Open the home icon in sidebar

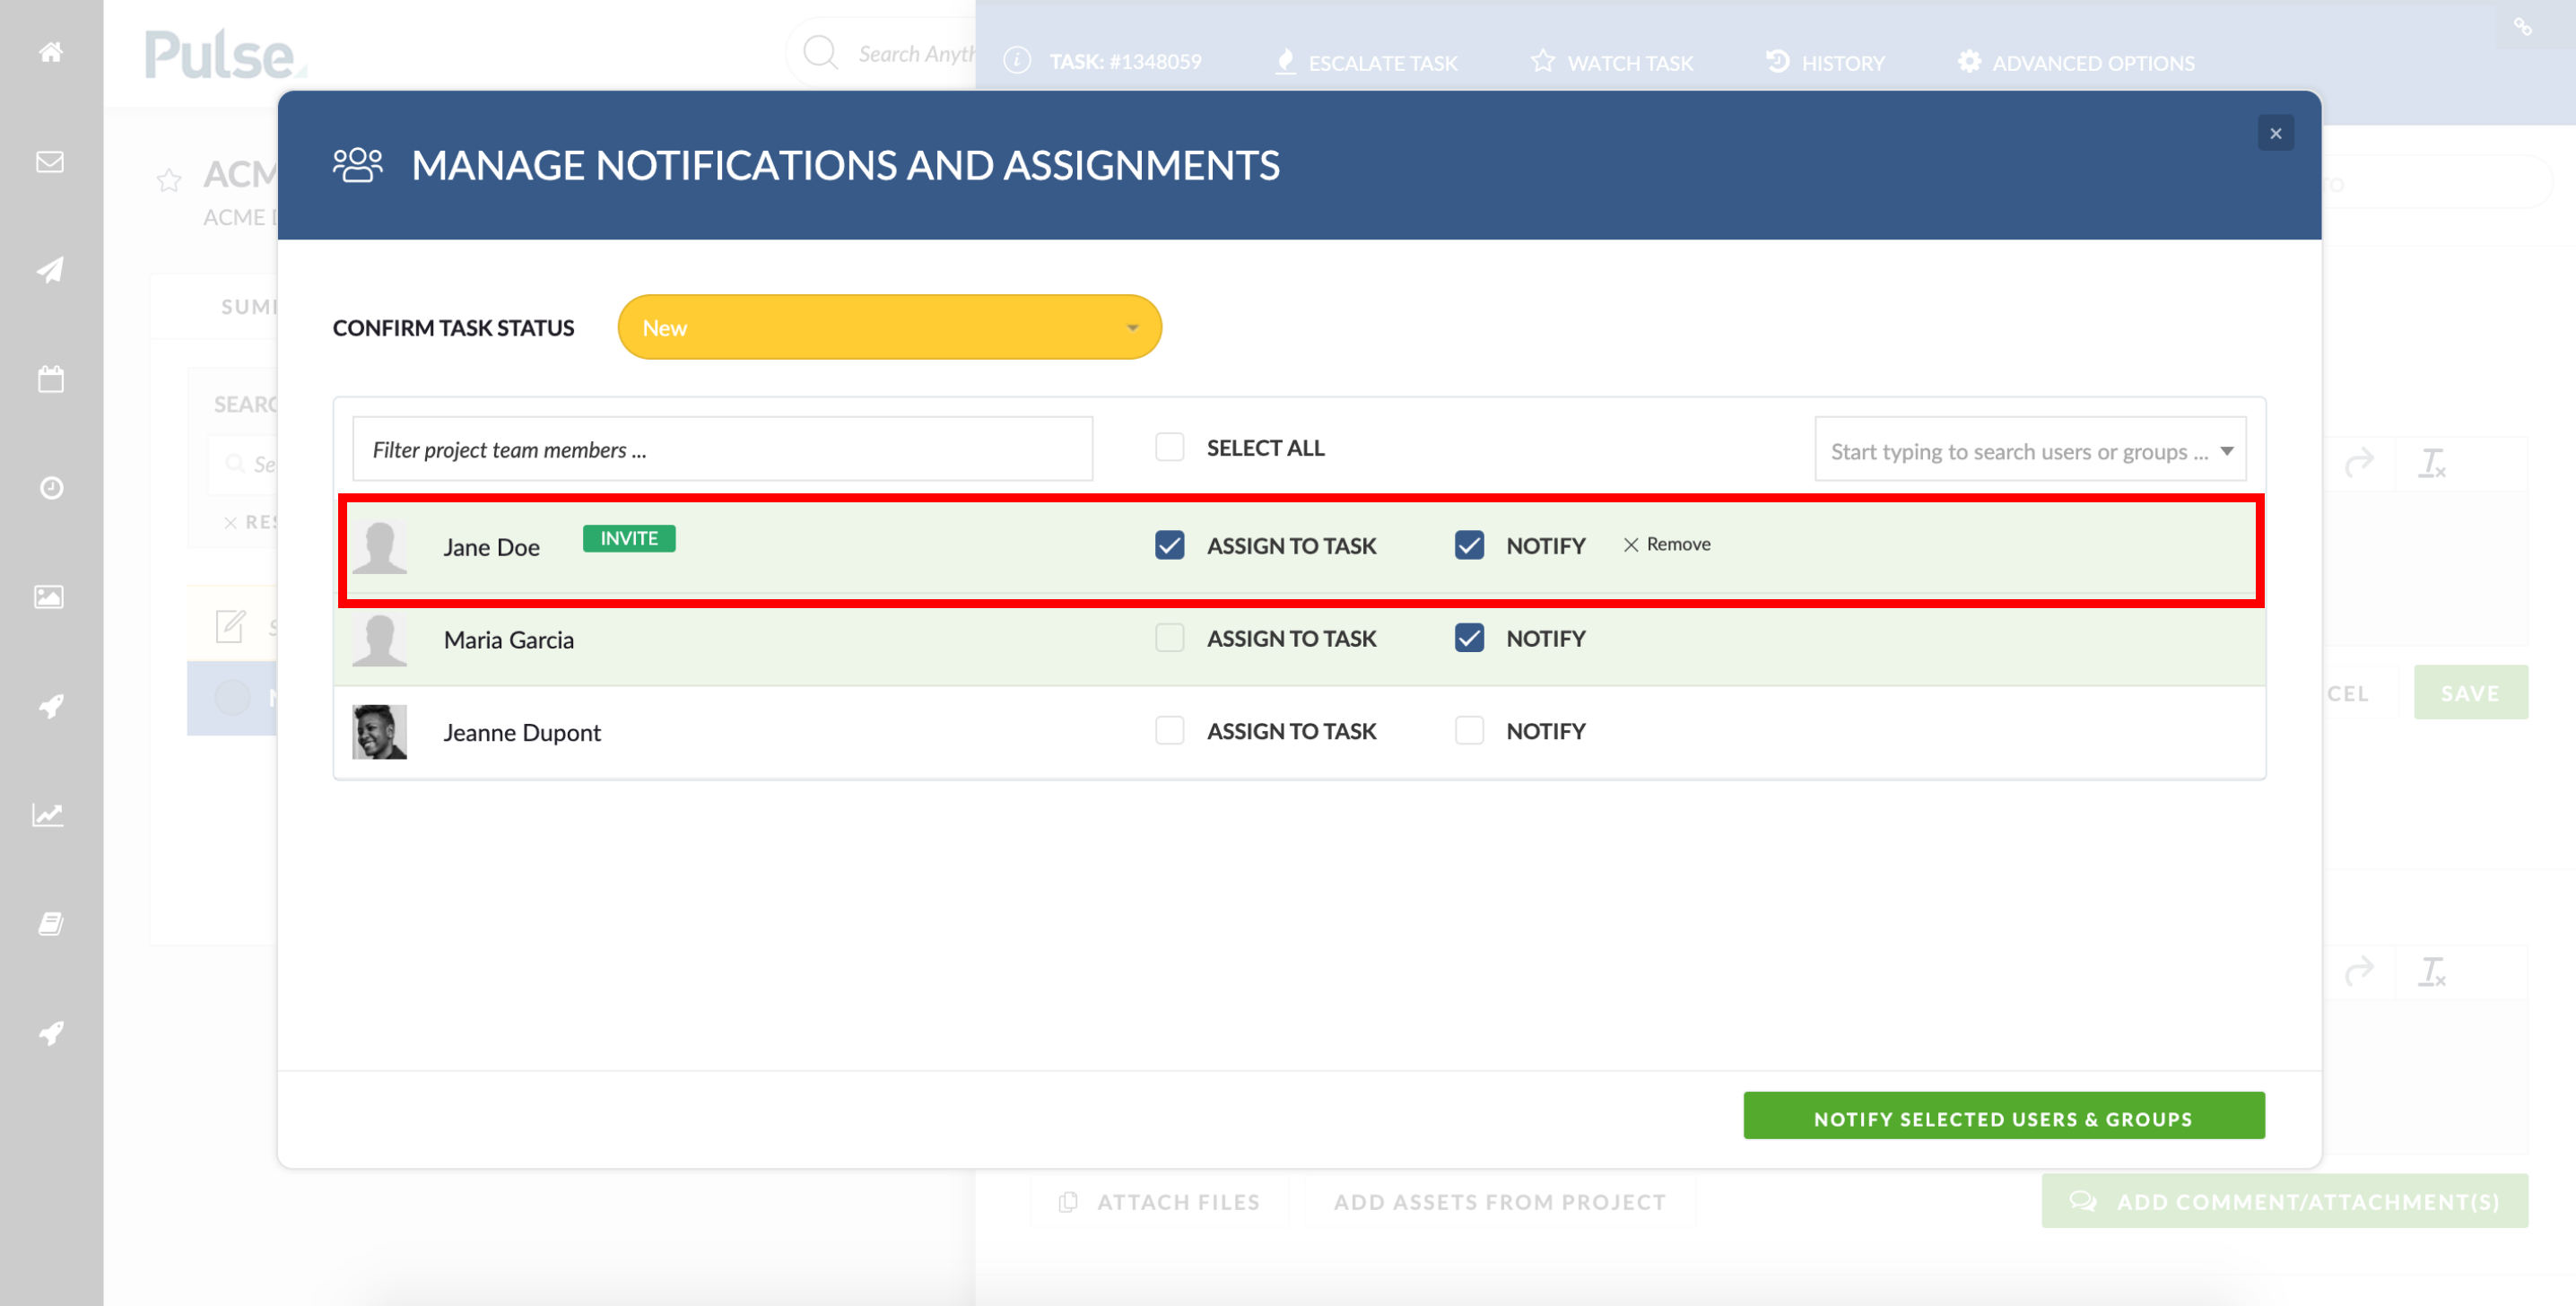(x=51, y=52)
